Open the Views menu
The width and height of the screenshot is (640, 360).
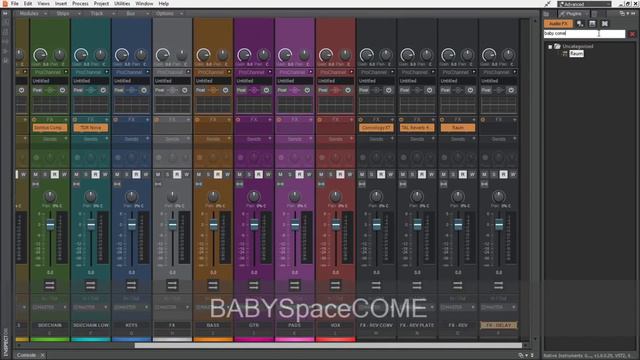(43, 4)
